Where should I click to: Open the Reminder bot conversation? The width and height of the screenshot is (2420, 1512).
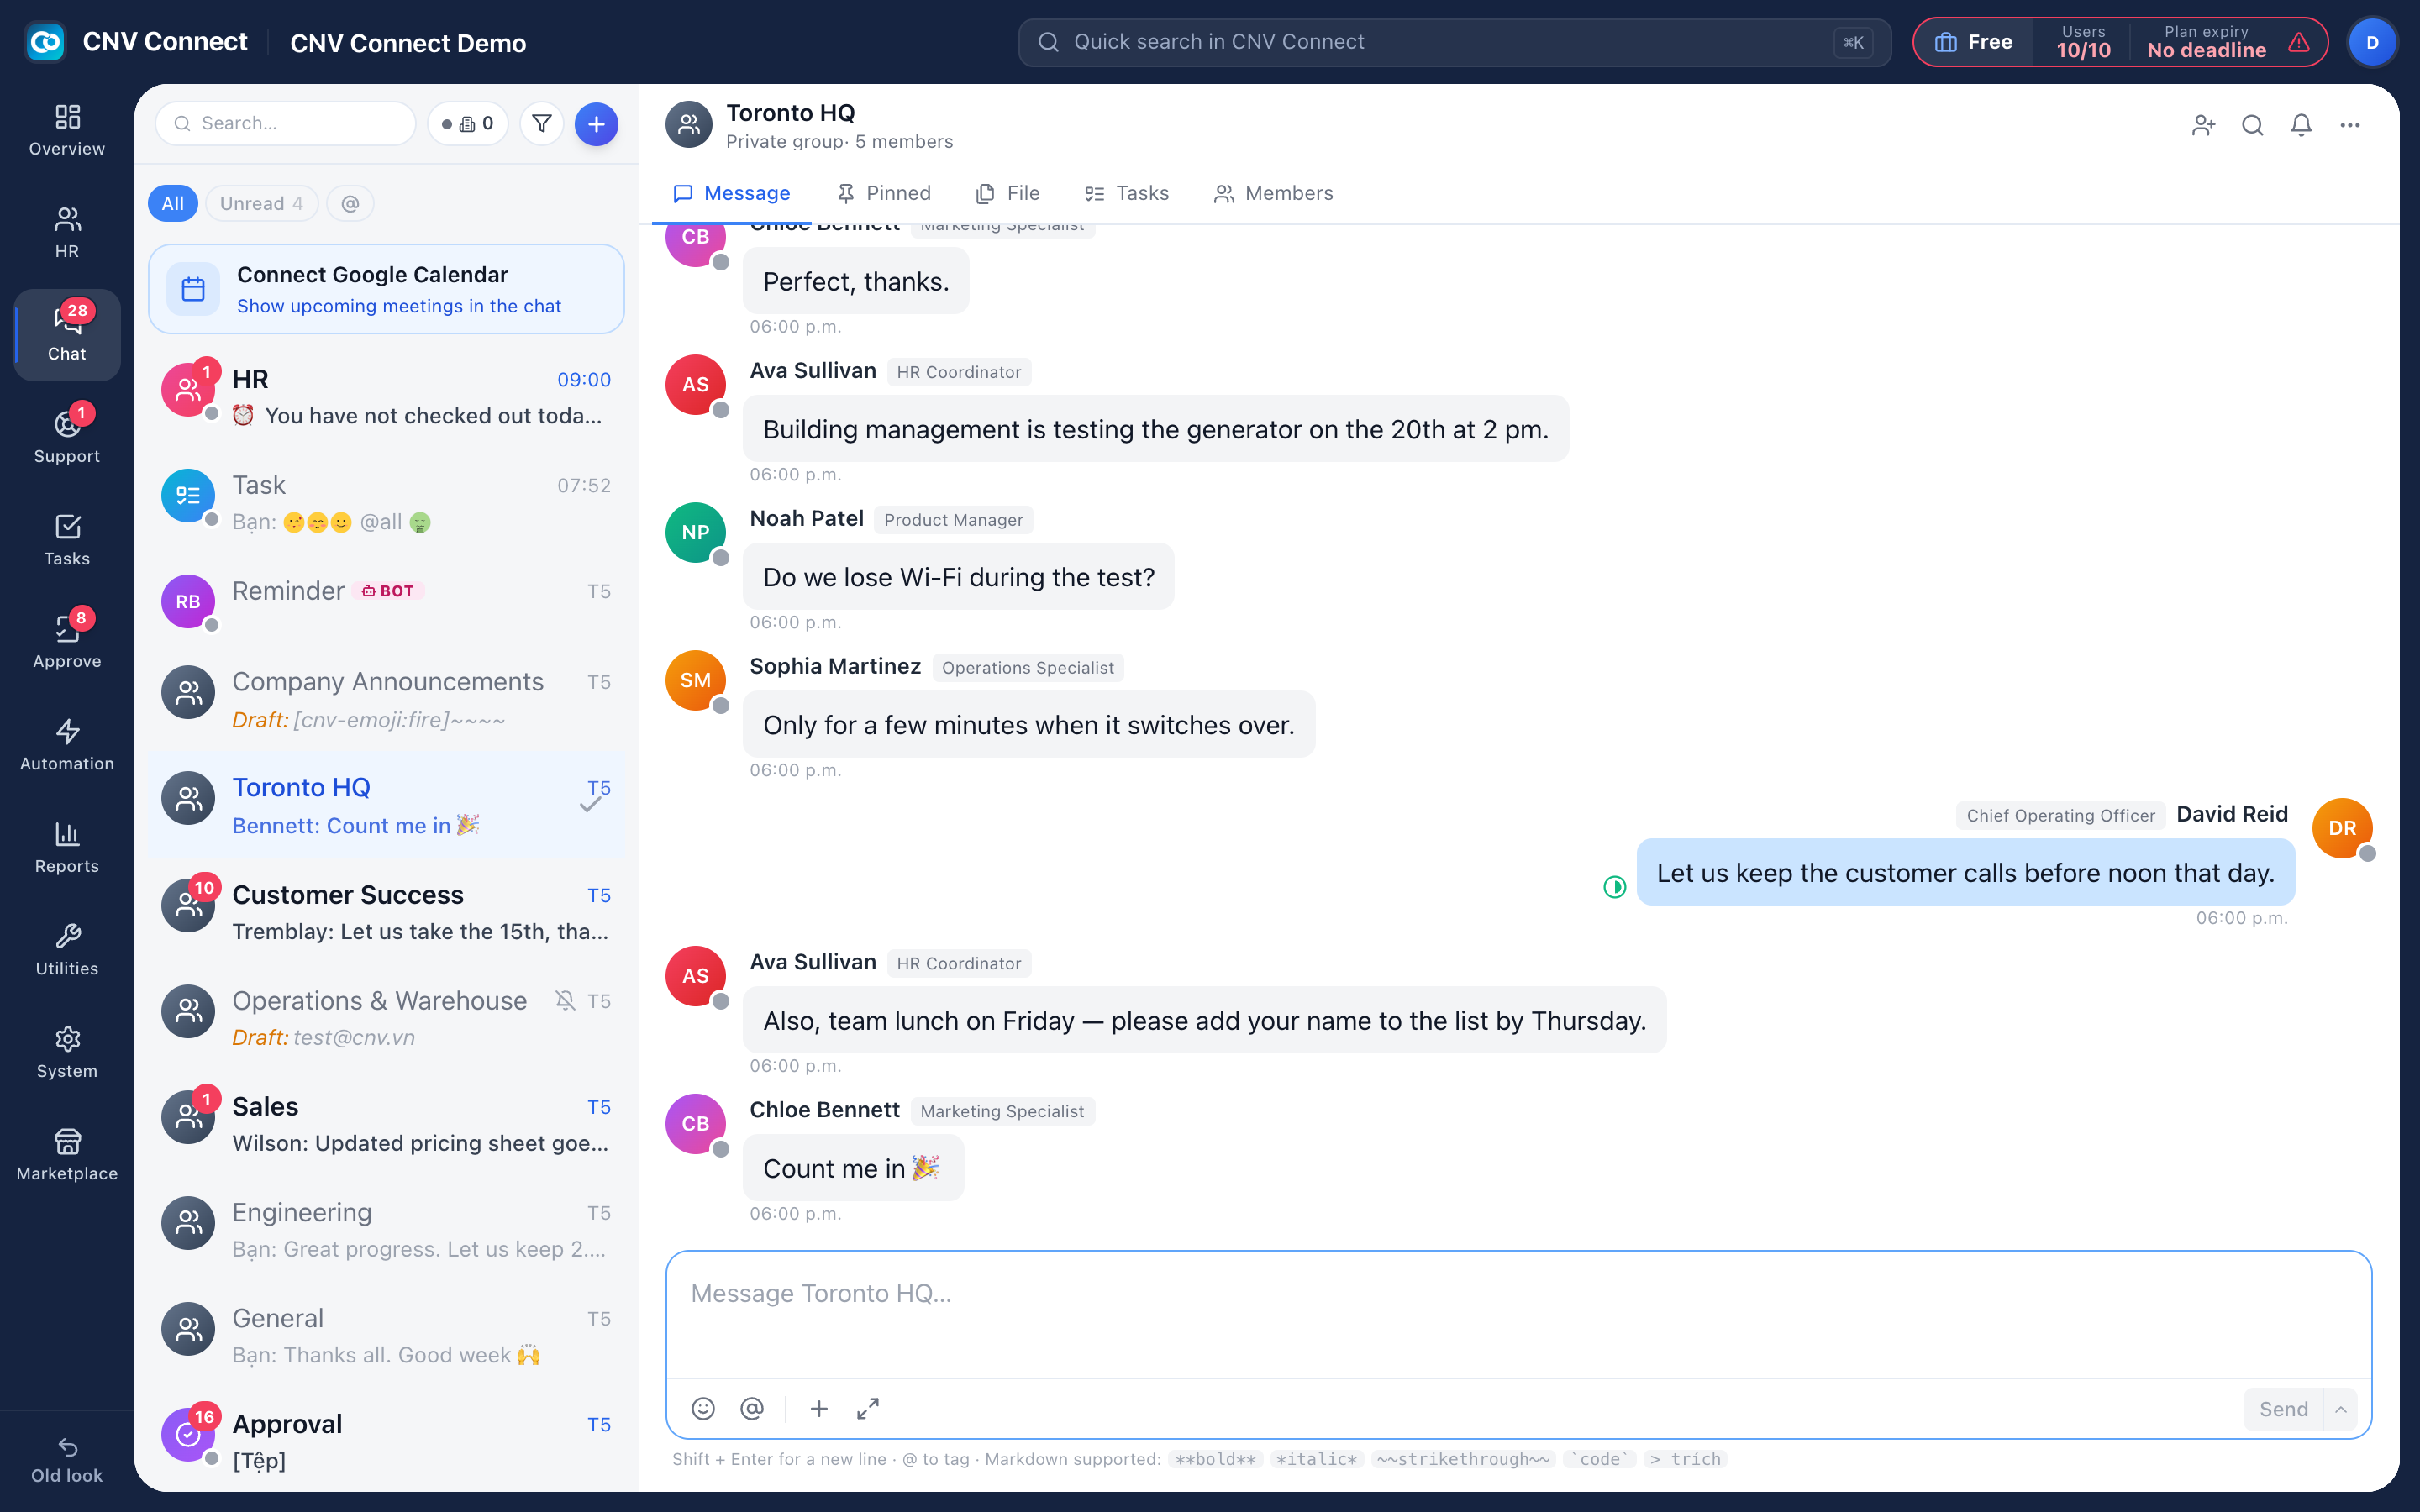(x=386, y=601)
